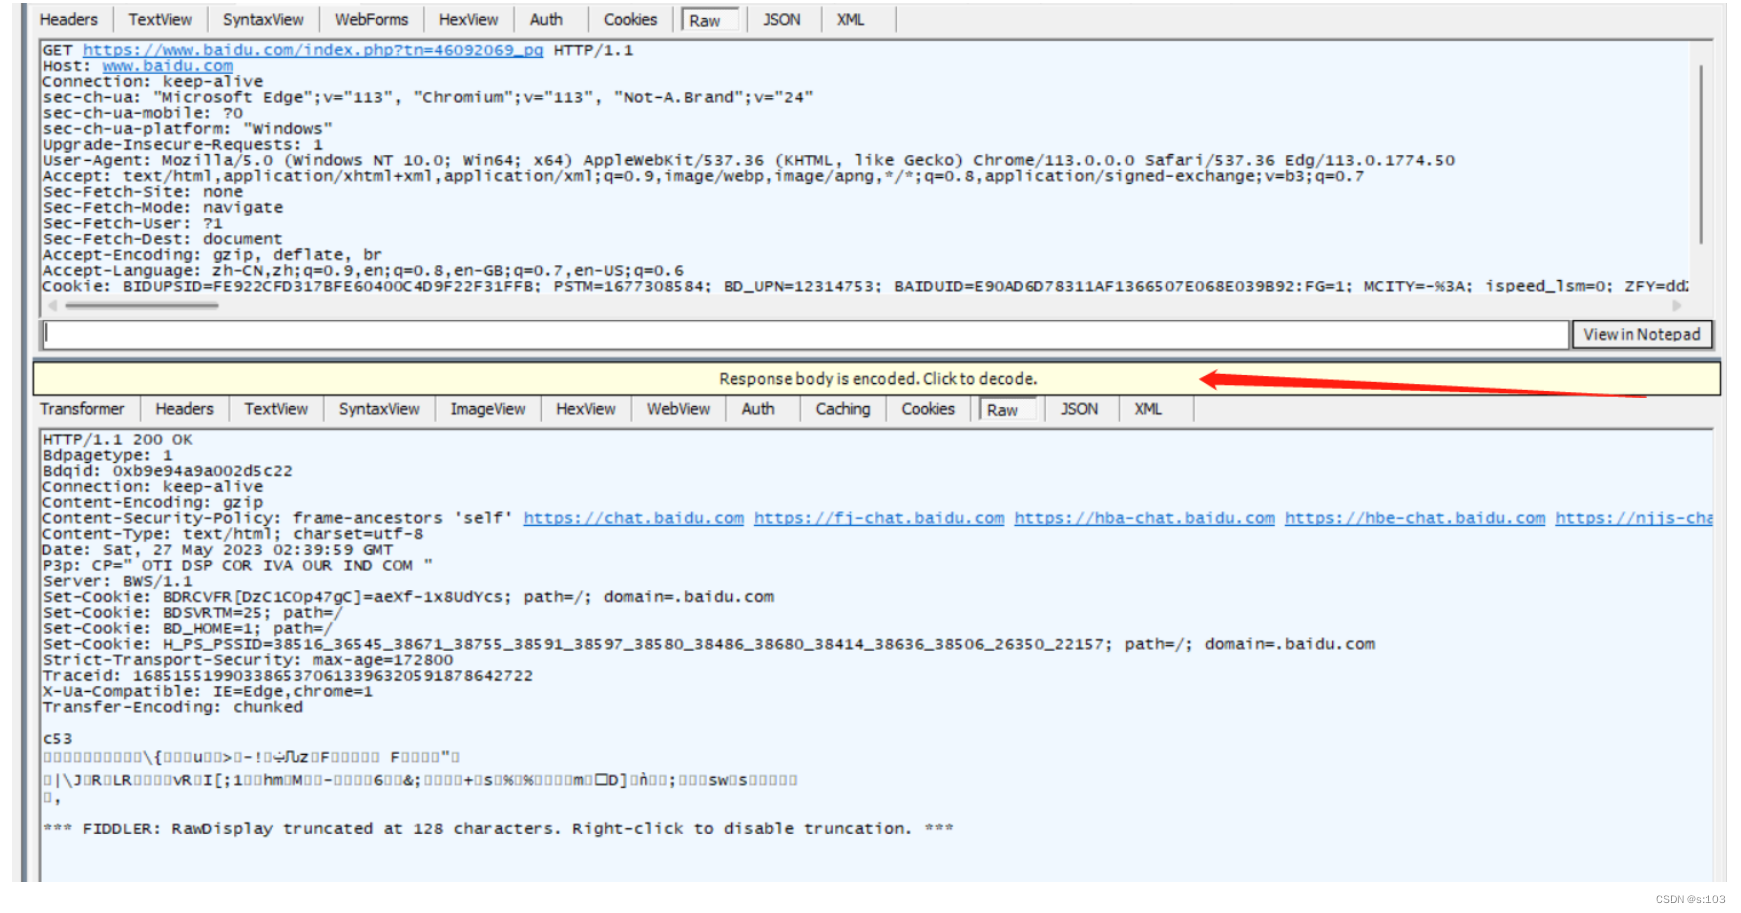Open the response Cookies tab

tap(928, 409)
